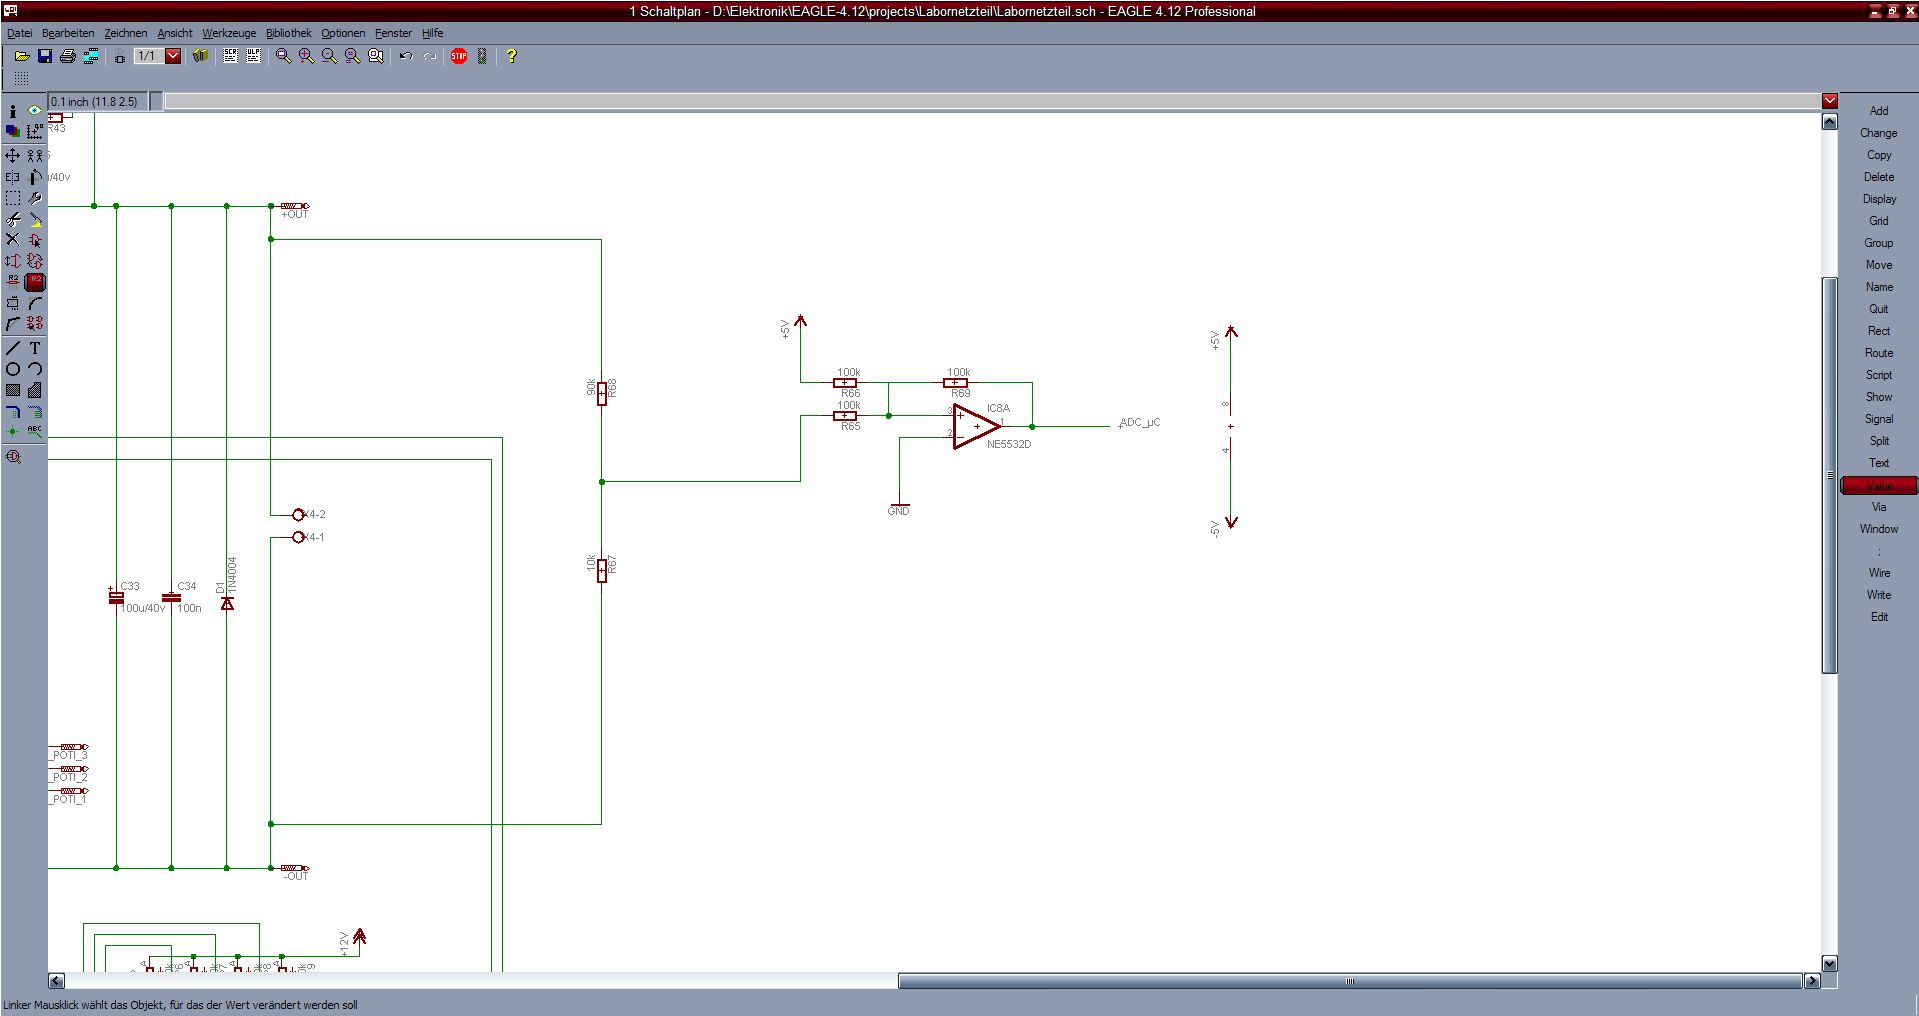This screenshot has width=1919, height=1016.
Task: Open the Grid settings dotted icon
Action: [x=20, y=78]
